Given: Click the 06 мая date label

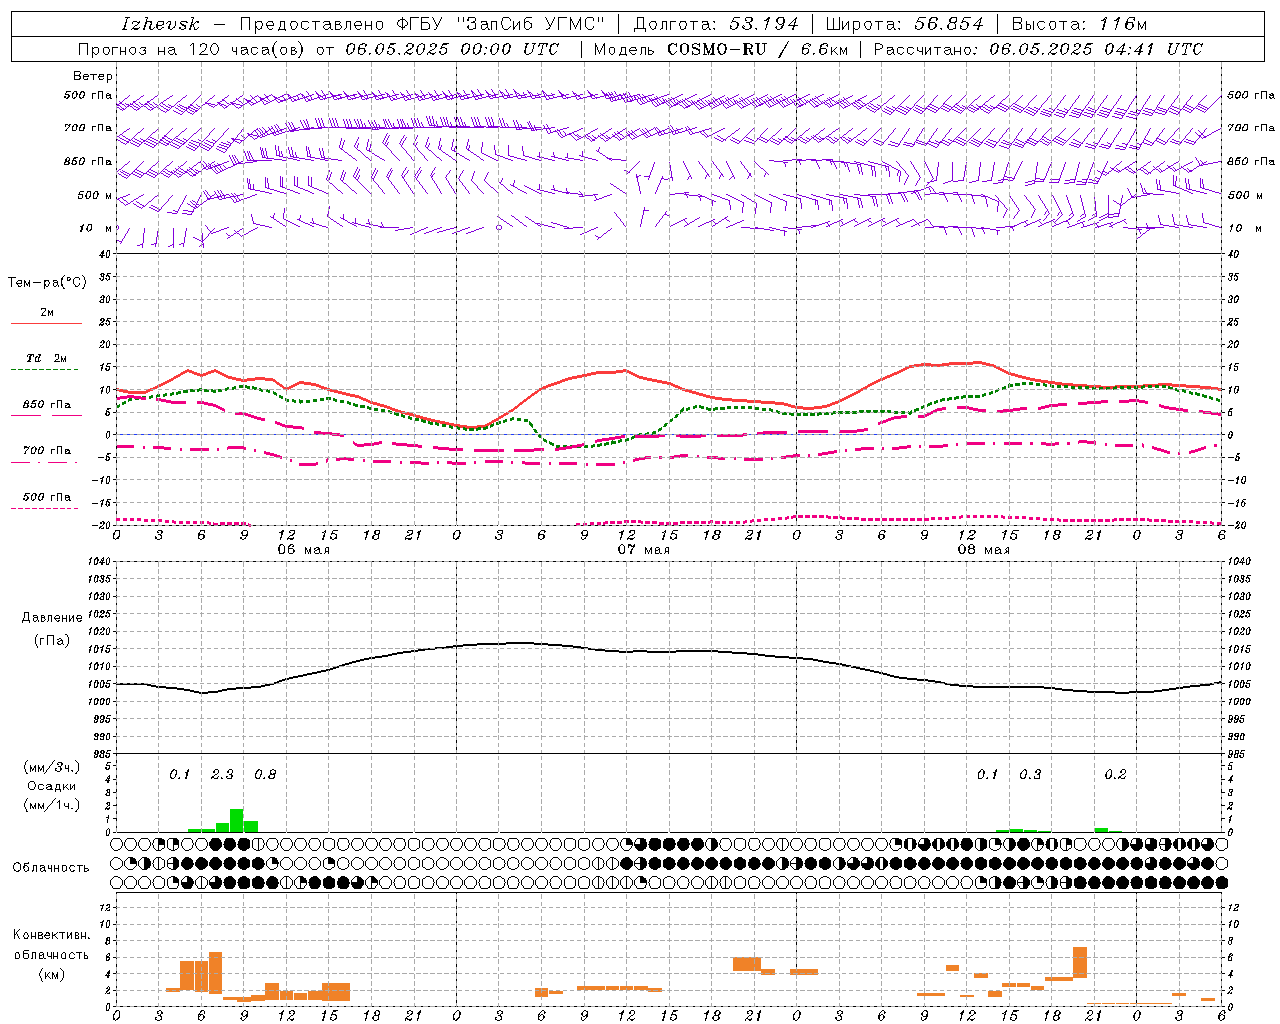Looking at the screenshot, I should pyautogui.click(x=304, y=550).
